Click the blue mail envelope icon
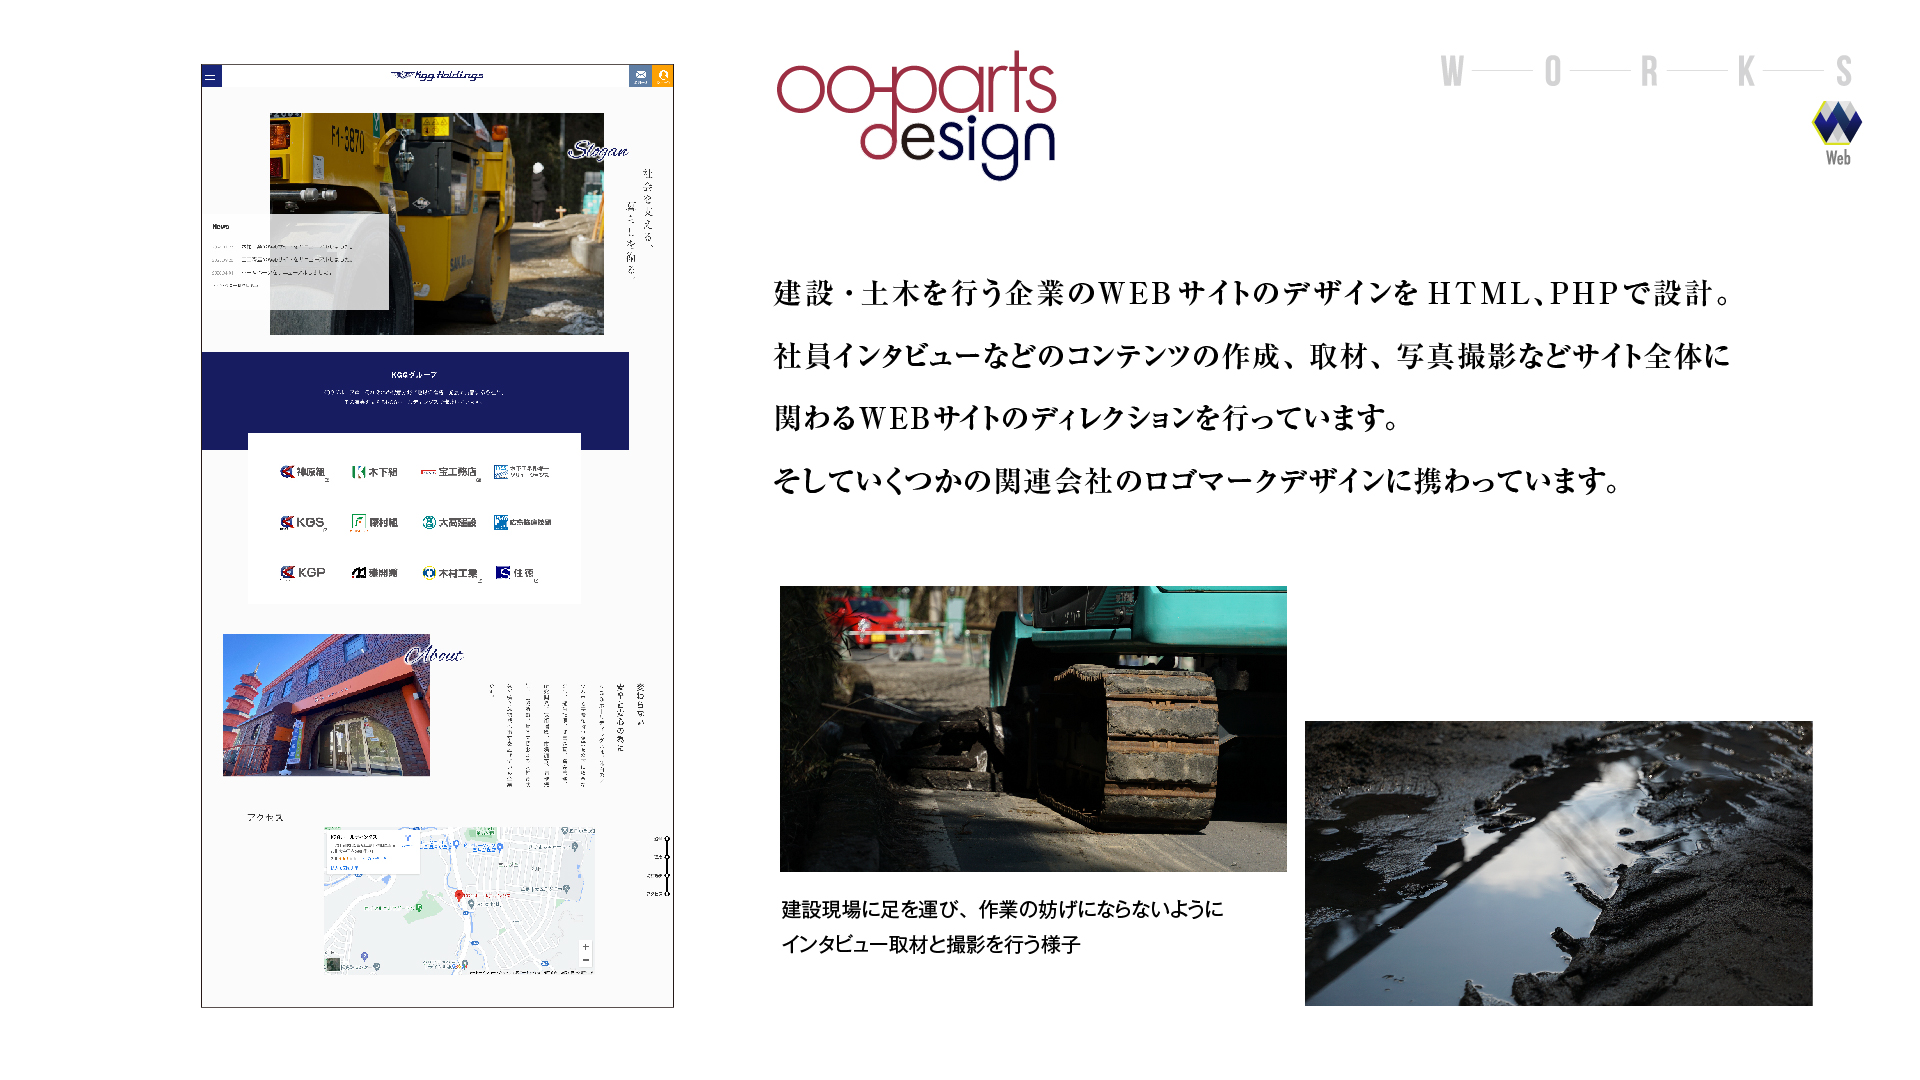 (x=640, y=76)
